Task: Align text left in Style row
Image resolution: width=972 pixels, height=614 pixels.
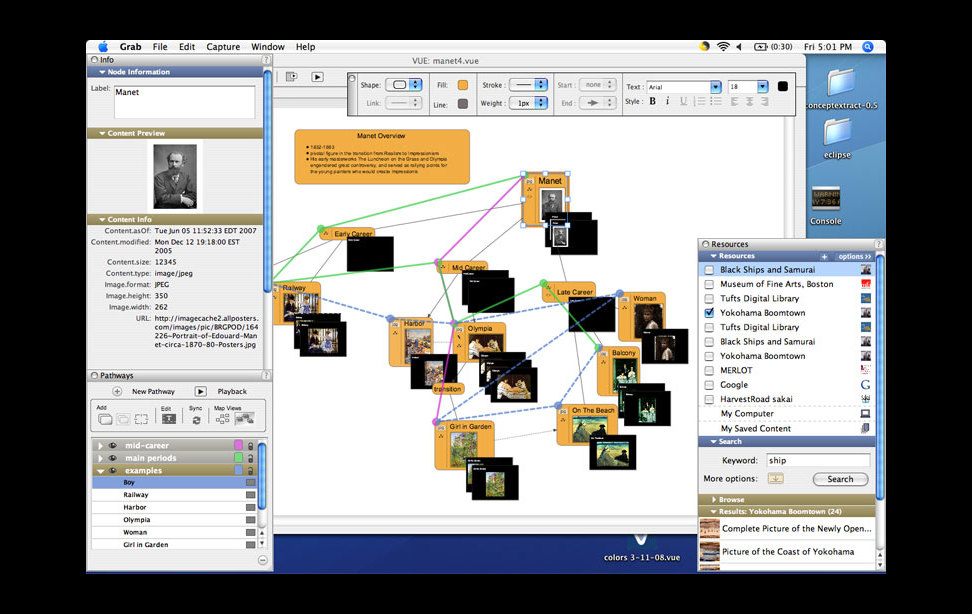Action: coord(735,101)
